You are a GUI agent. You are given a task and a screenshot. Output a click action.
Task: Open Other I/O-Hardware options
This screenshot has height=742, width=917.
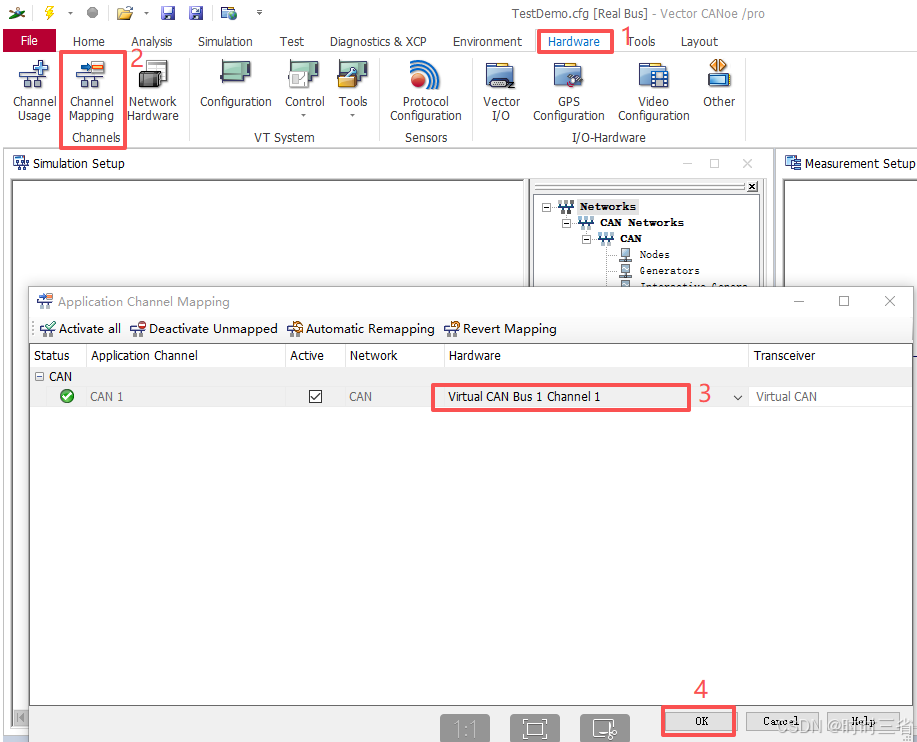click(719, 84)
